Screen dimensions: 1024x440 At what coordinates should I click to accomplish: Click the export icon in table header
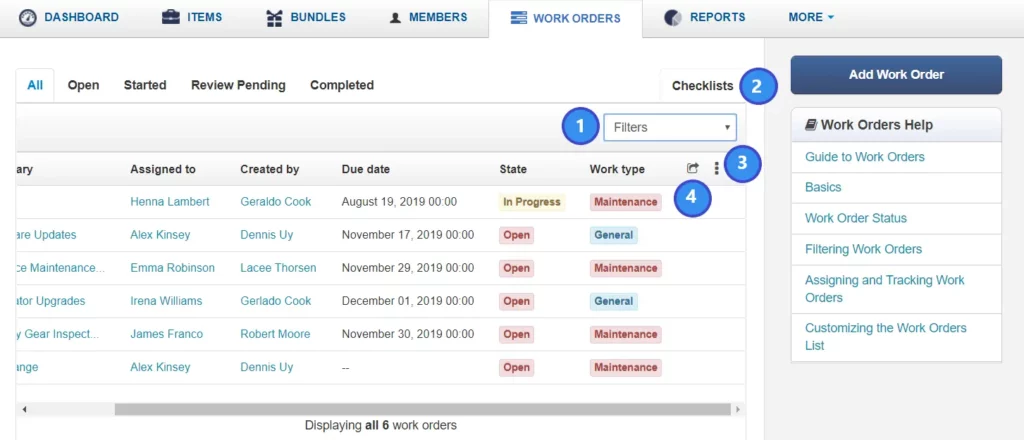point(693,169)
